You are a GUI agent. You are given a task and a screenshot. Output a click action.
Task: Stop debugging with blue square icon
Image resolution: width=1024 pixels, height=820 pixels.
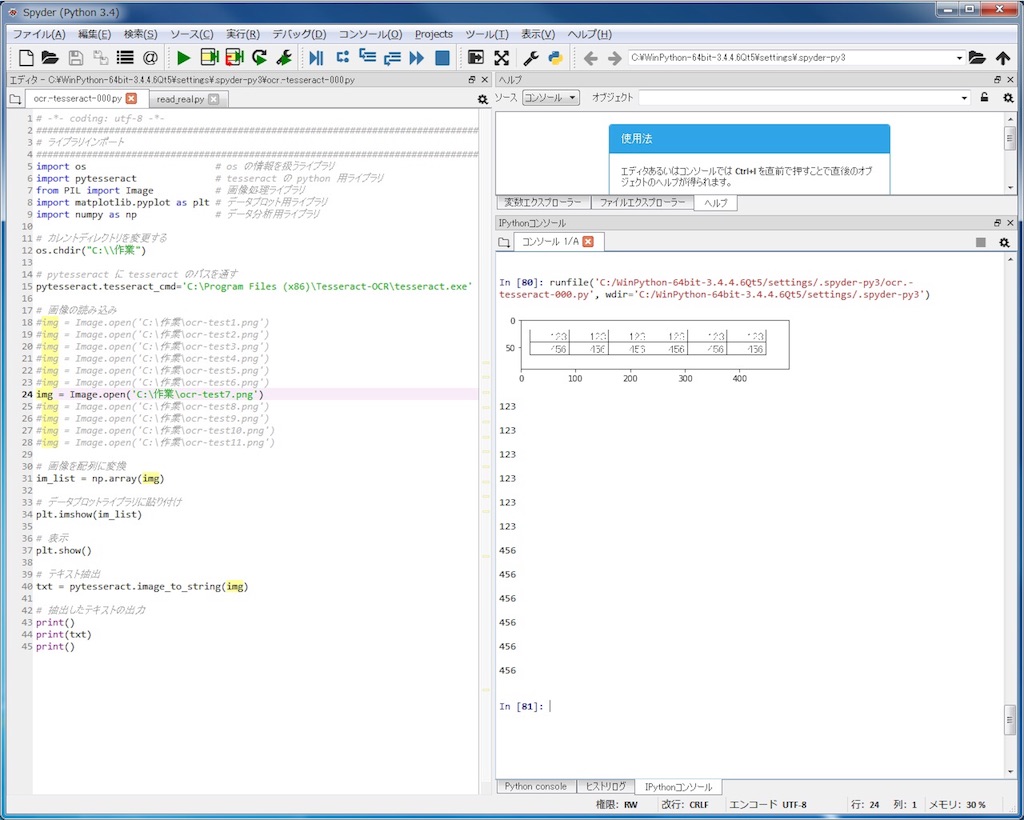click(x=442, y=58)
